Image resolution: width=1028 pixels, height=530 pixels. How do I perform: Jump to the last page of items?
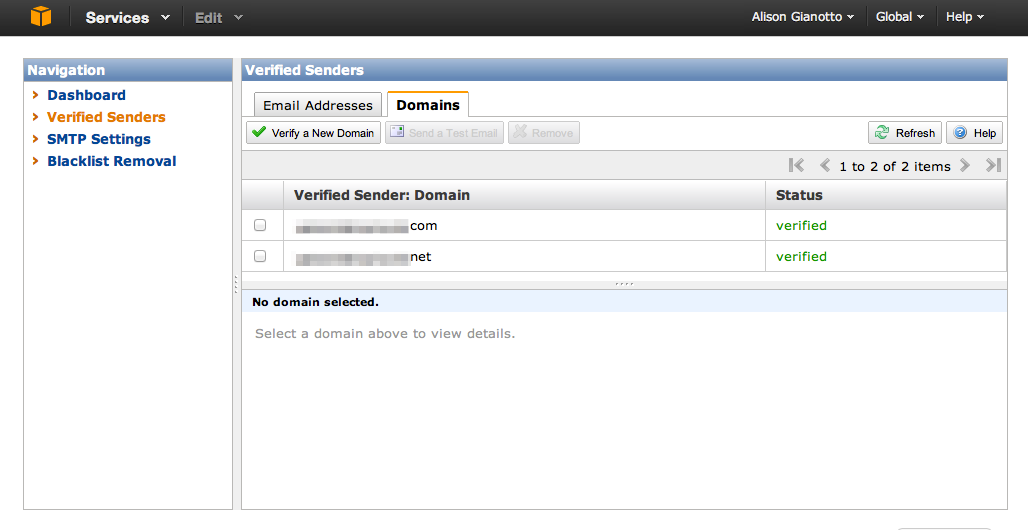(993, 165)
